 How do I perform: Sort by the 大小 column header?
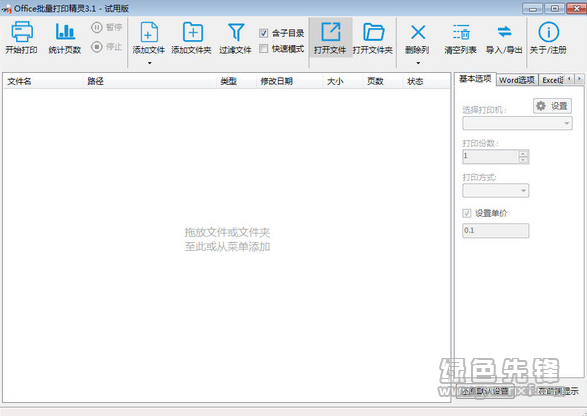tap(342, 81)
